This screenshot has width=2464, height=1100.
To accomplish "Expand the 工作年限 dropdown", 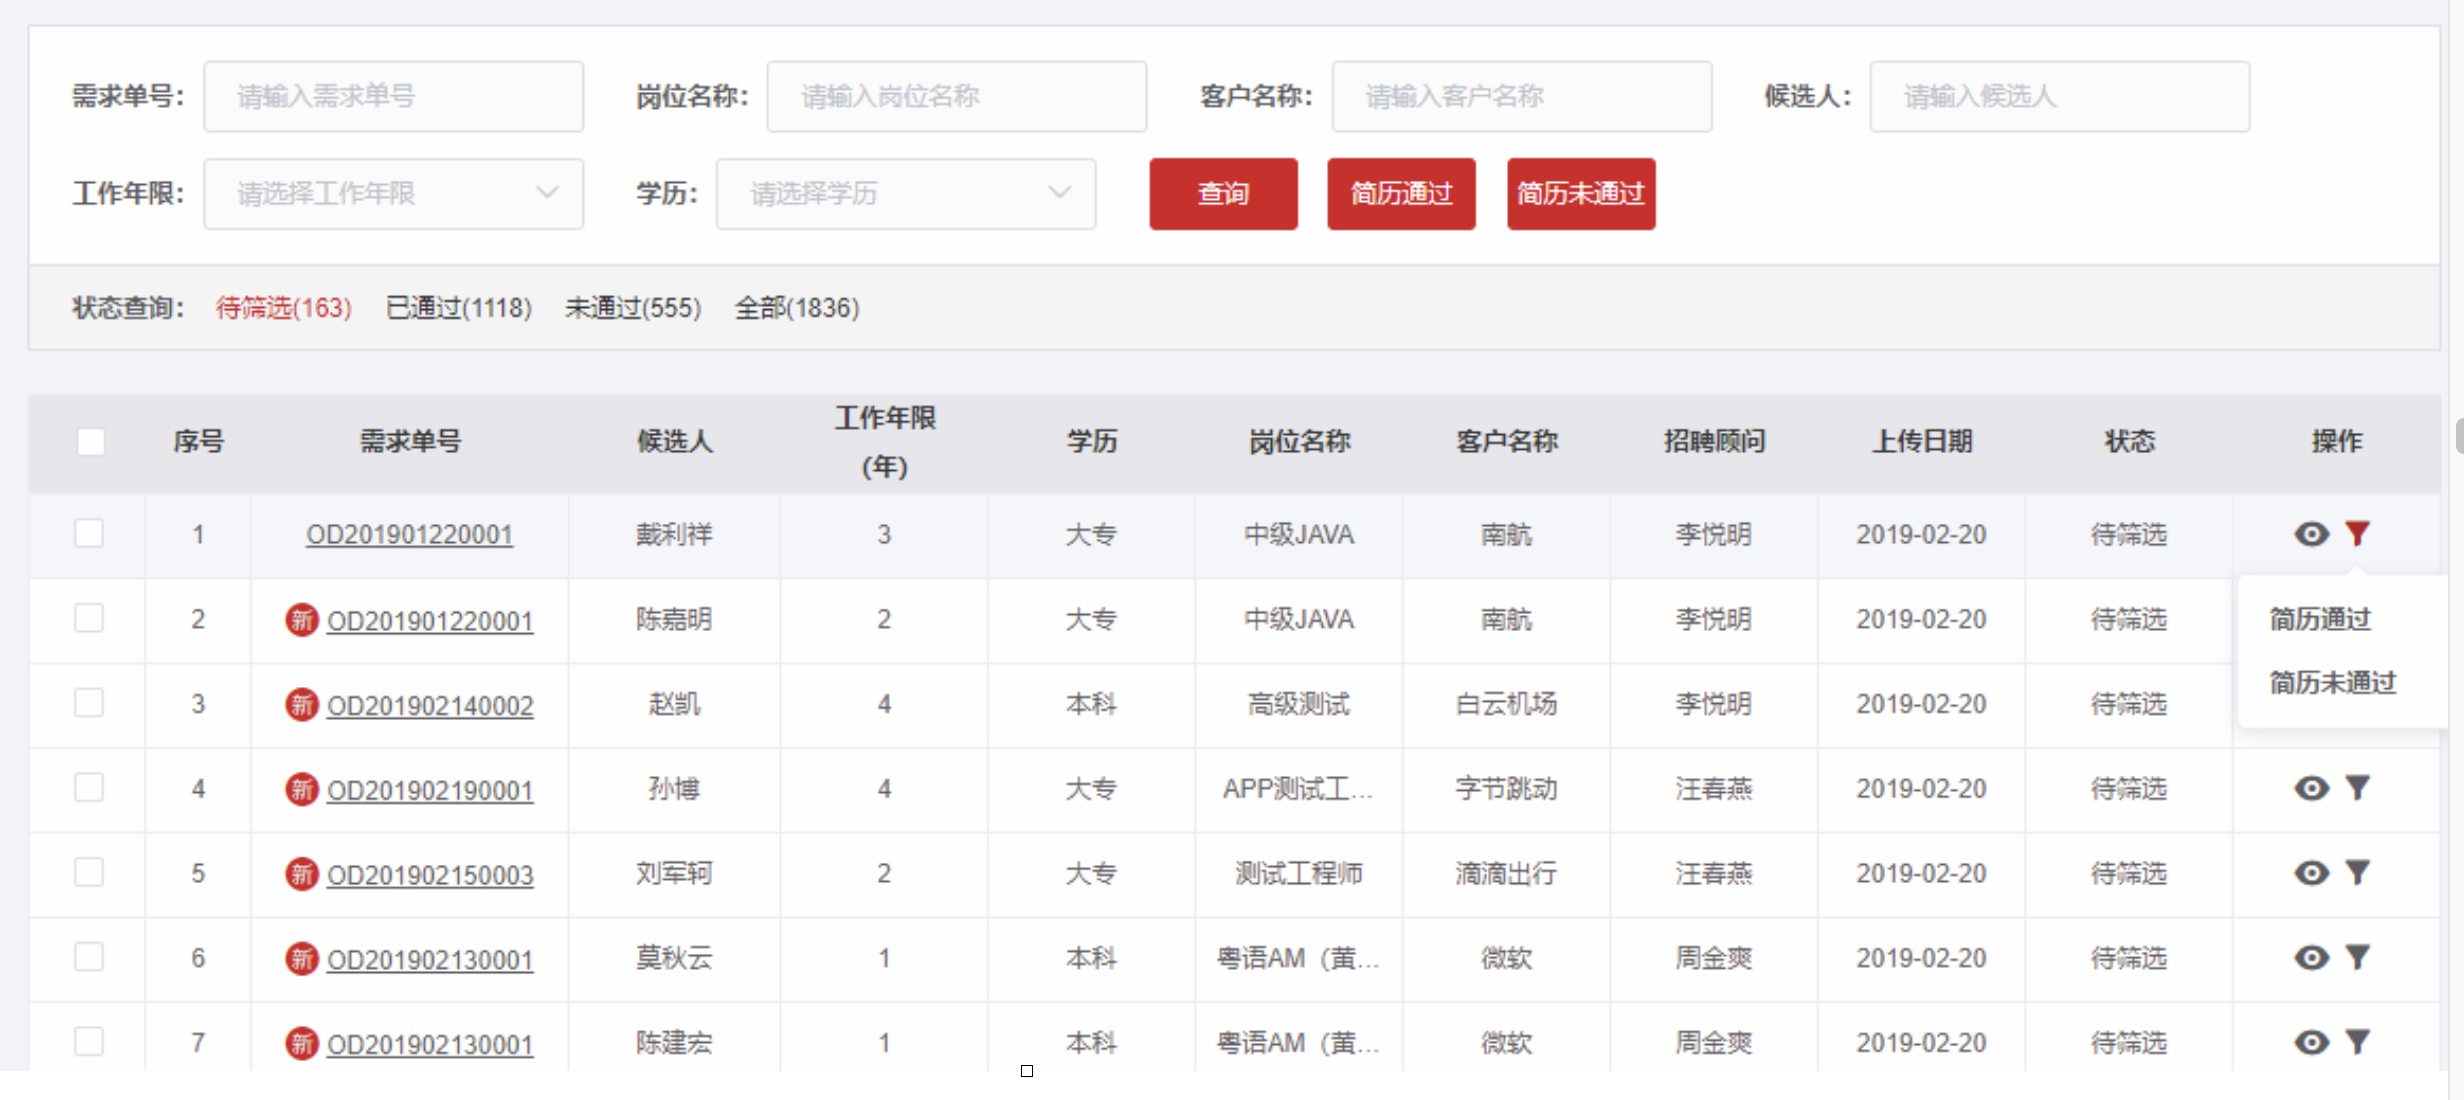I will 393,194.
